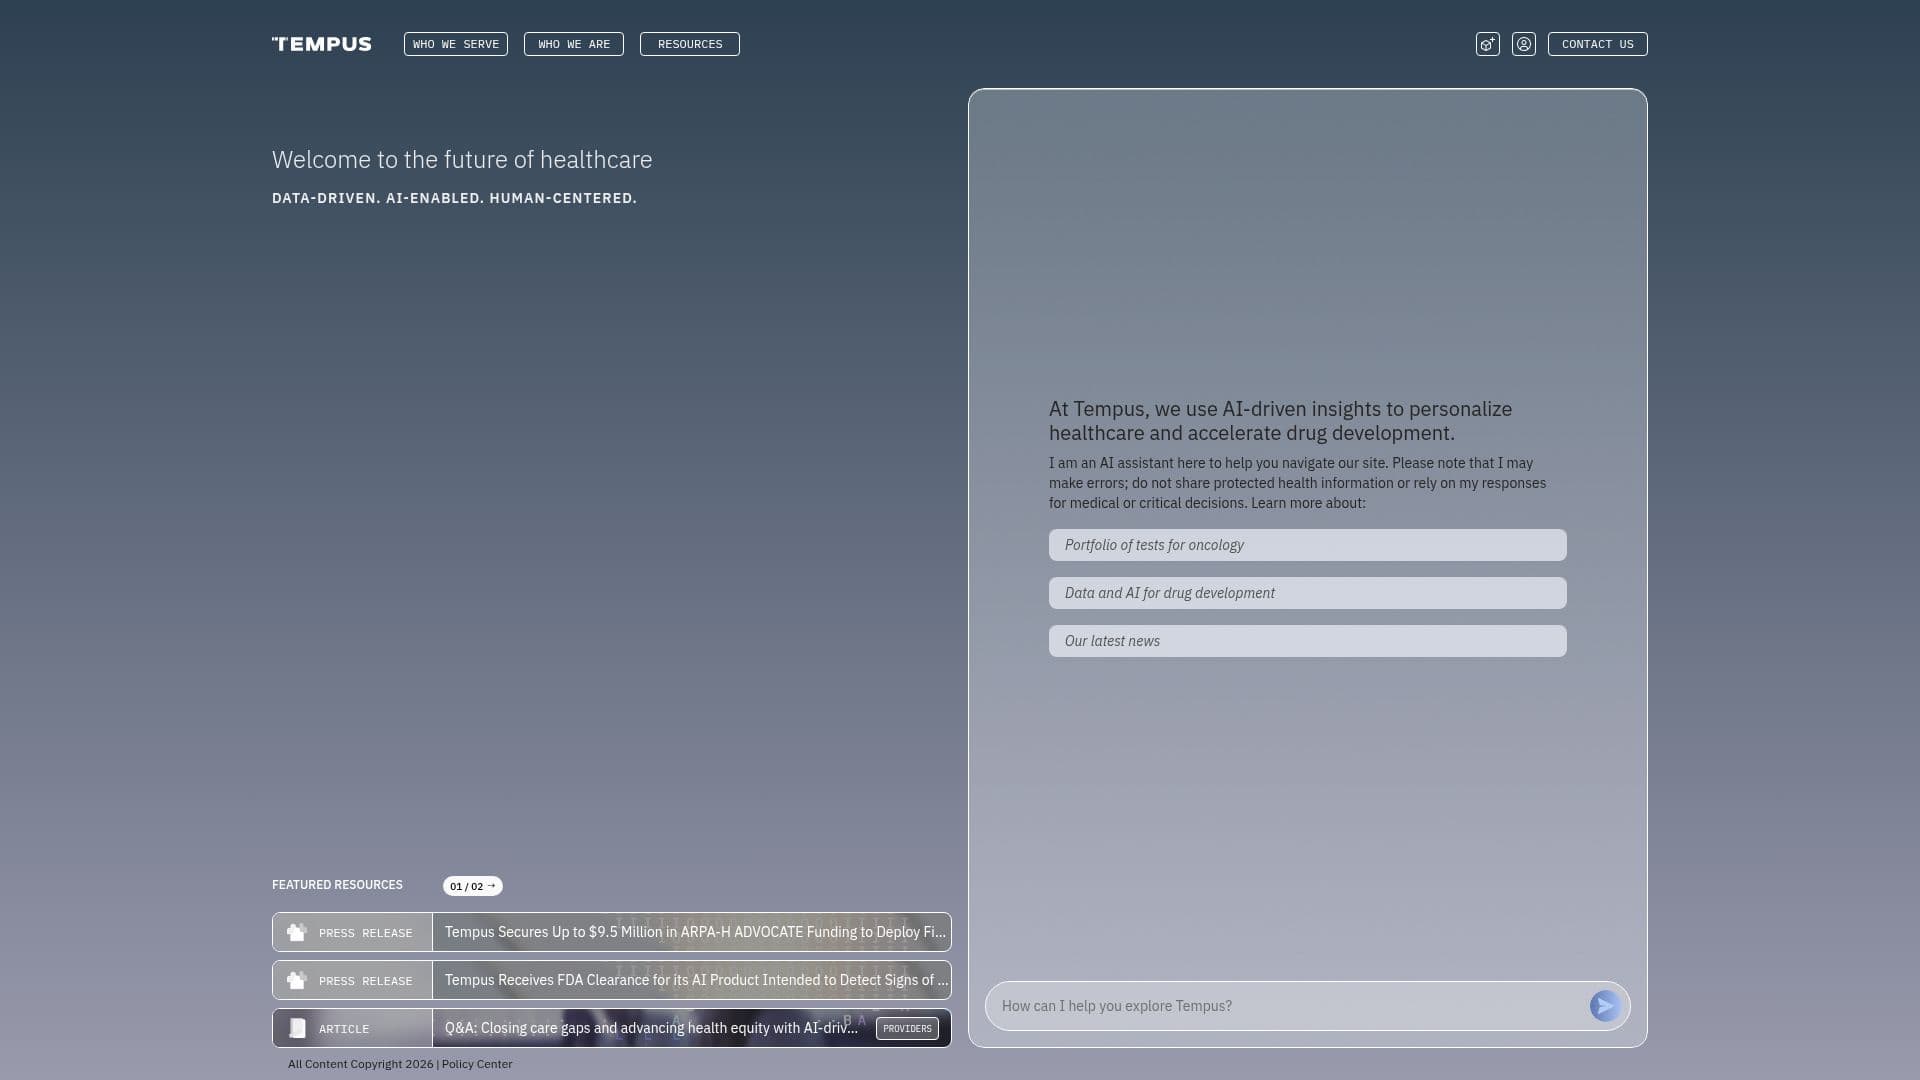1920x1080 pixels.
Task: Click icon on ARPA-H ADVOCATE press release row
Action: pyautogui.click(x=296, y=932)
